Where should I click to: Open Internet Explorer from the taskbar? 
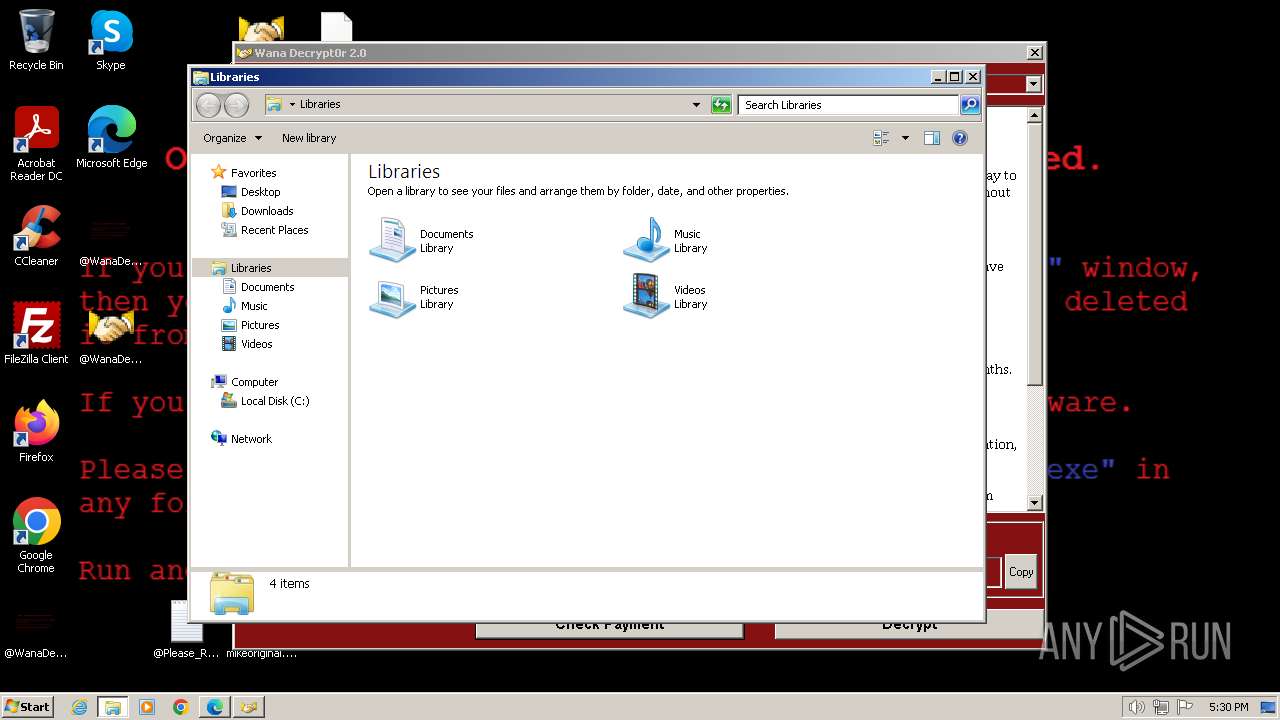80,707
